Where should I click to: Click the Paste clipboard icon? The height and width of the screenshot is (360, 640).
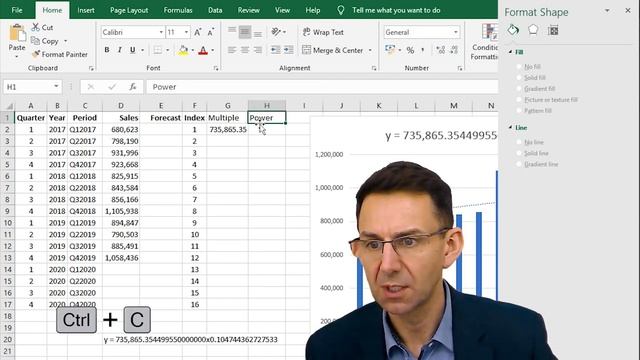tap(17, 33)
